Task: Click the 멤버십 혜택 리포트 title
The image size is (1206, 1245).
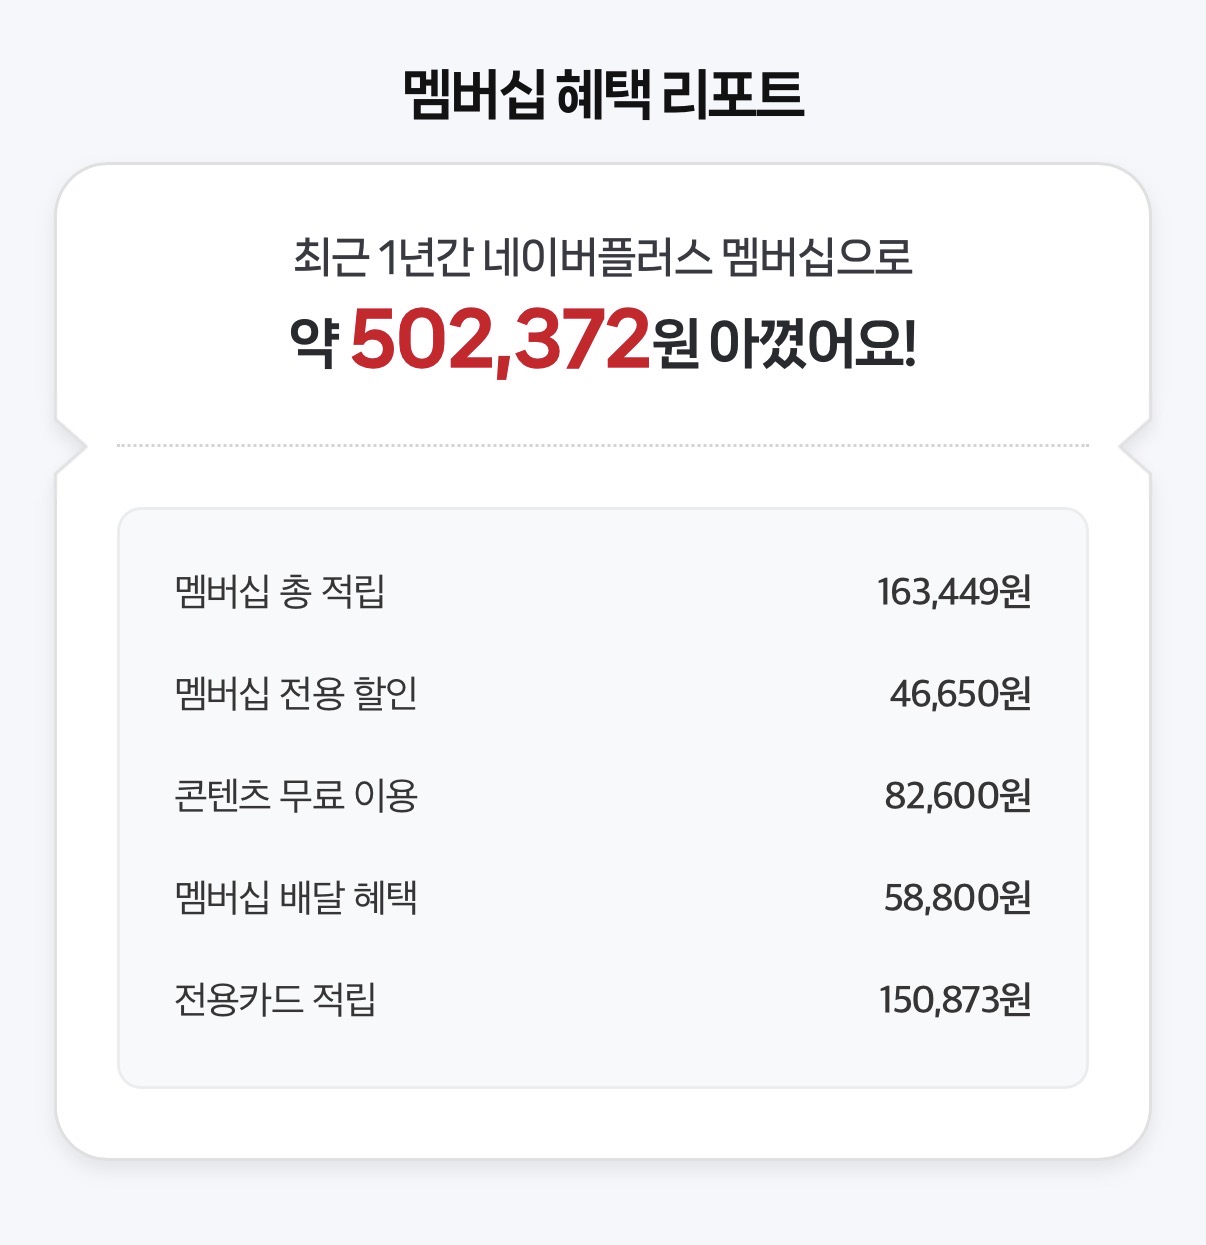Action: [x=603, y=96]
